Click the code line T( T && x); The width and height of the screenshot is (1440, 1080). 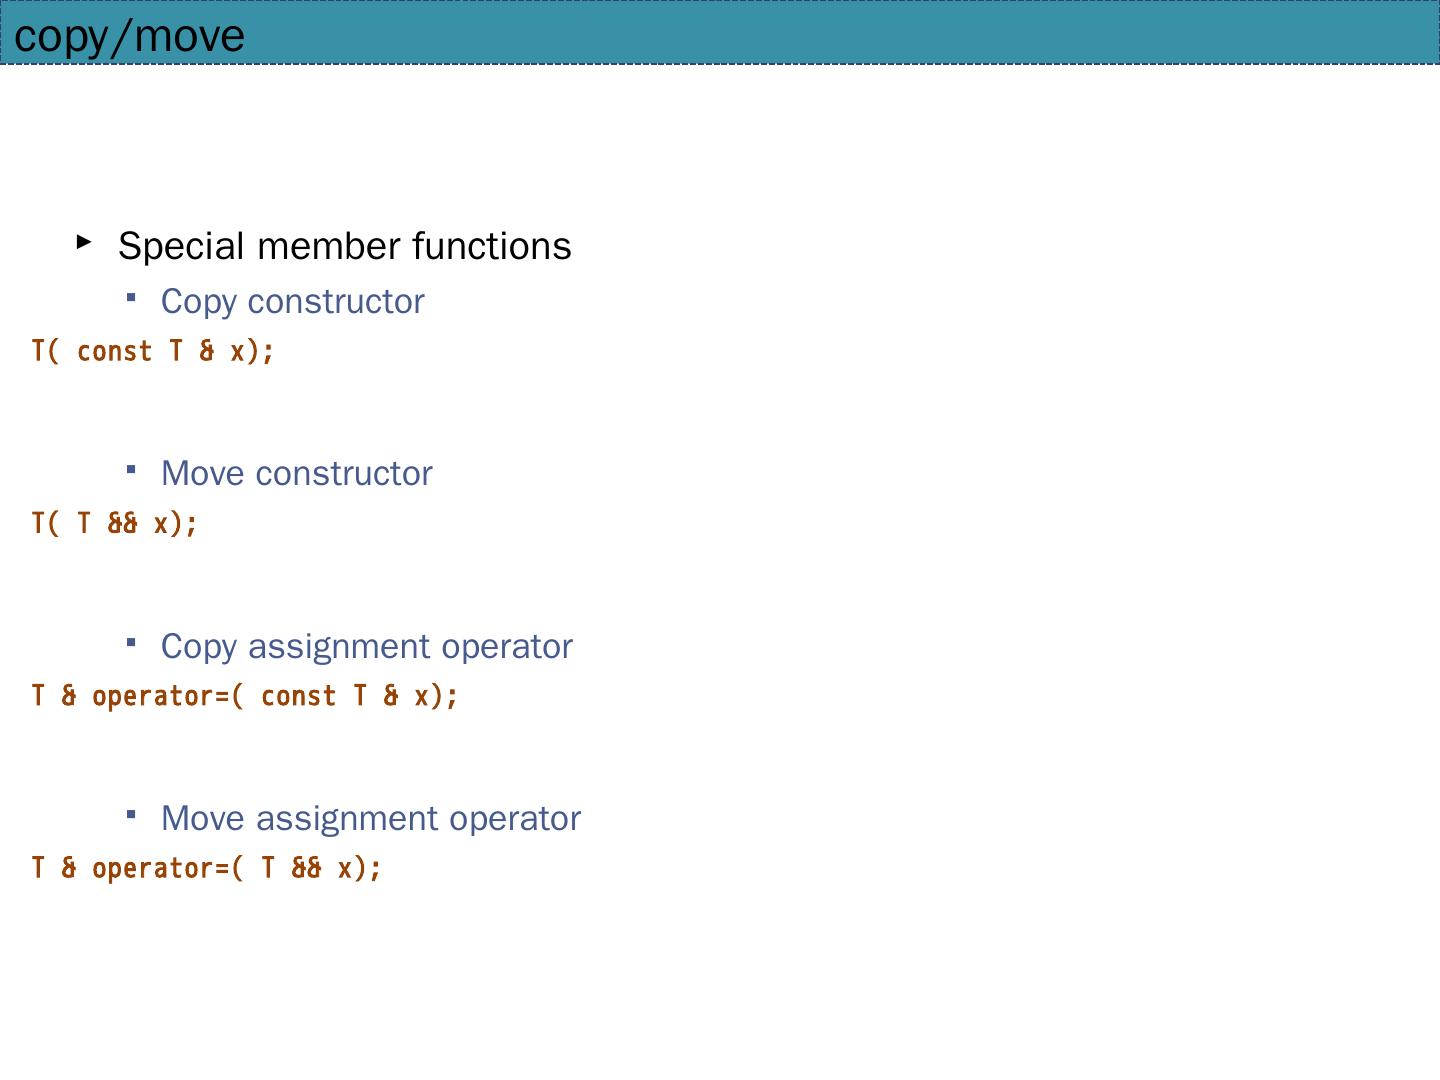(x=115, y=523)
